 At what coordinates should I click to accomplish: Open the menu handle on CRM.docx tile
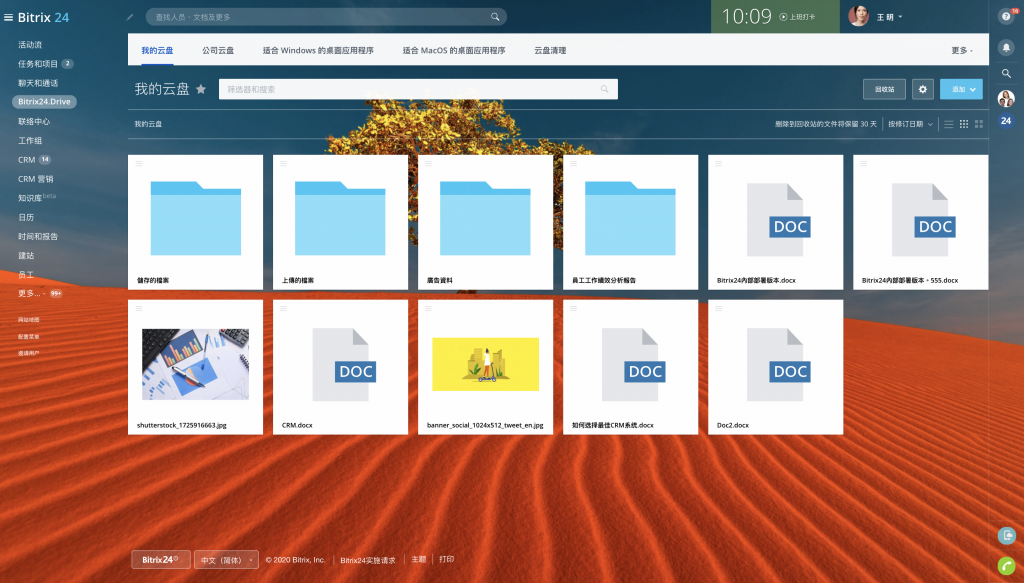[283, 308]
